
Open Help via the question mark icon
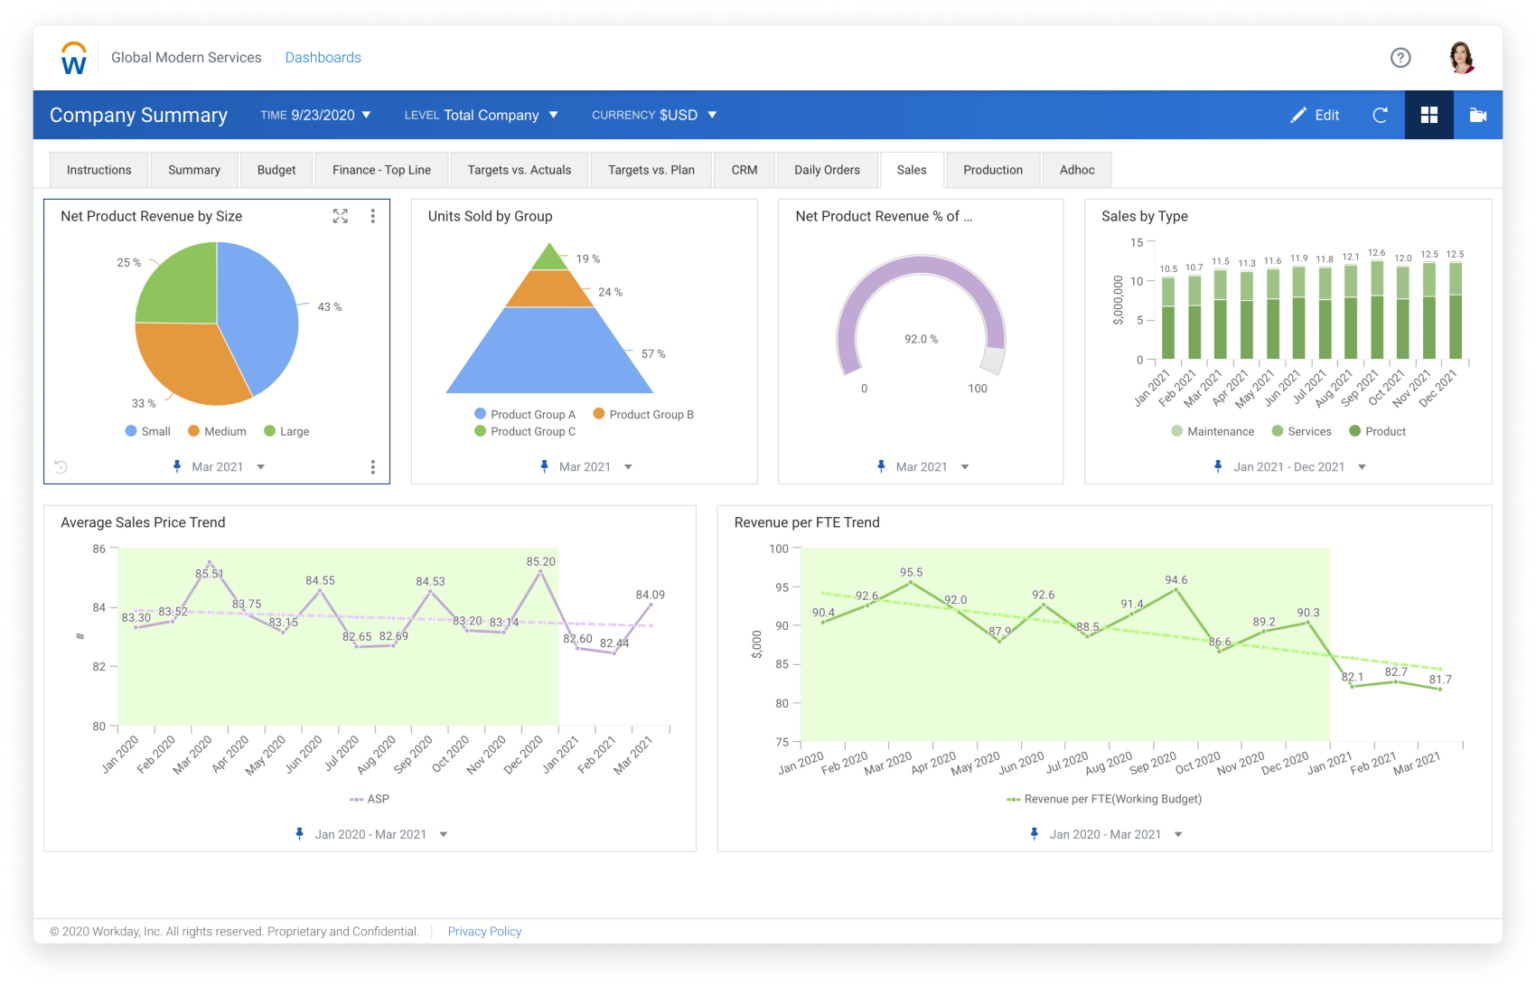1400,57
